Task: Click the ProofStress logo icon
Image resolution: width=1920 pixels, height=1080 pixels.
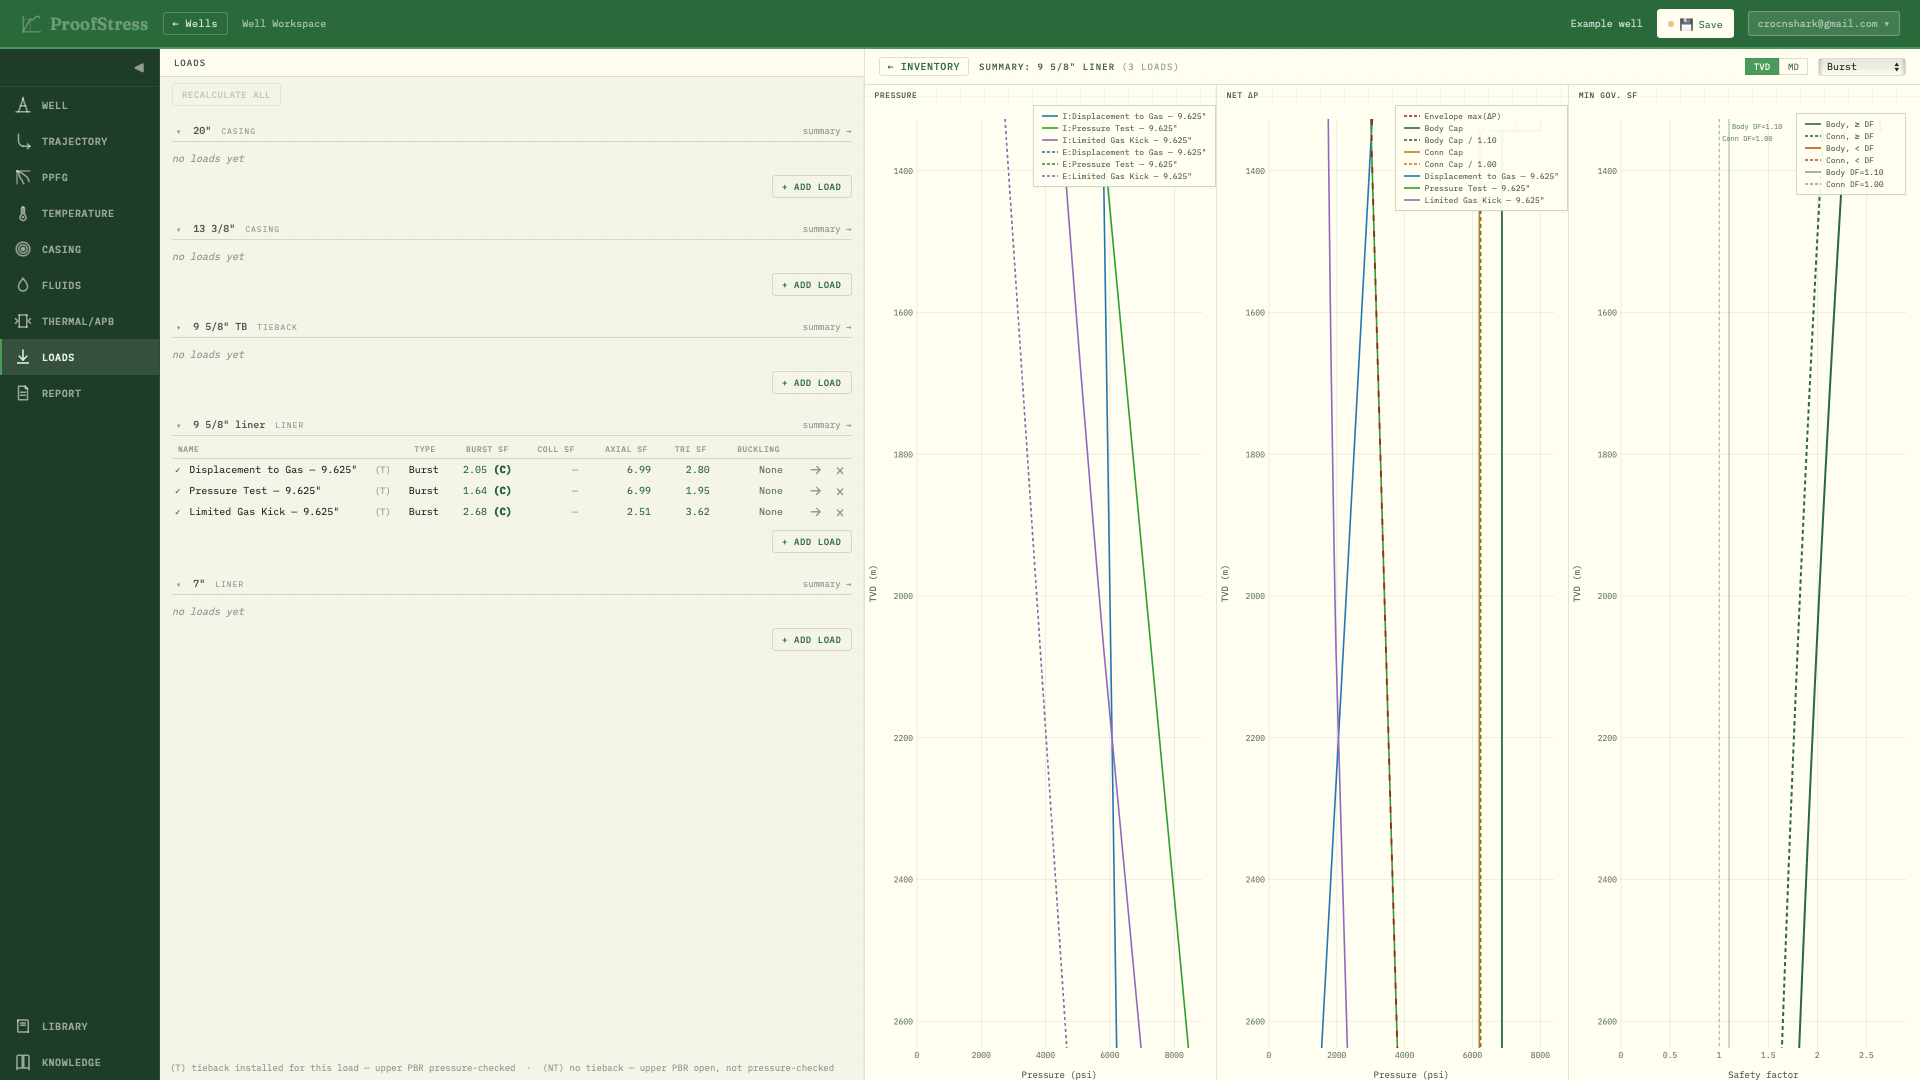Action: pos(31,23)
